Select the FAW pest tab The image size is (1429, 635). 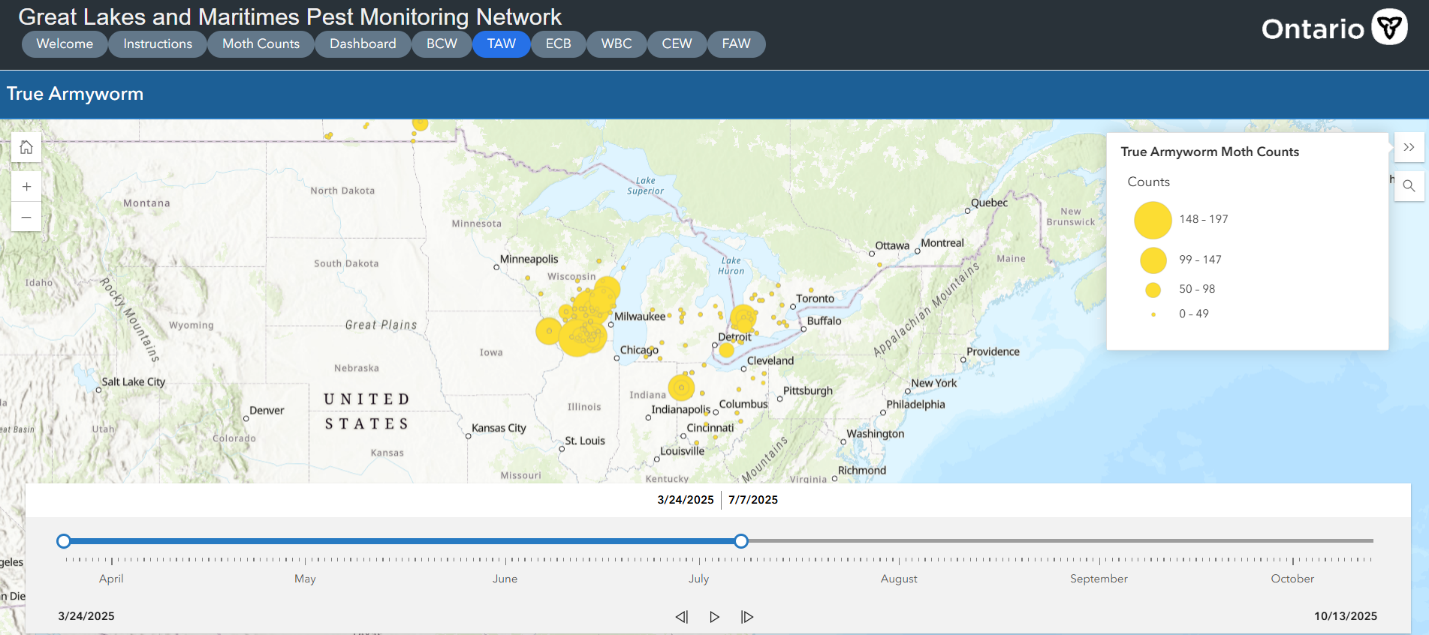(736, 44)
